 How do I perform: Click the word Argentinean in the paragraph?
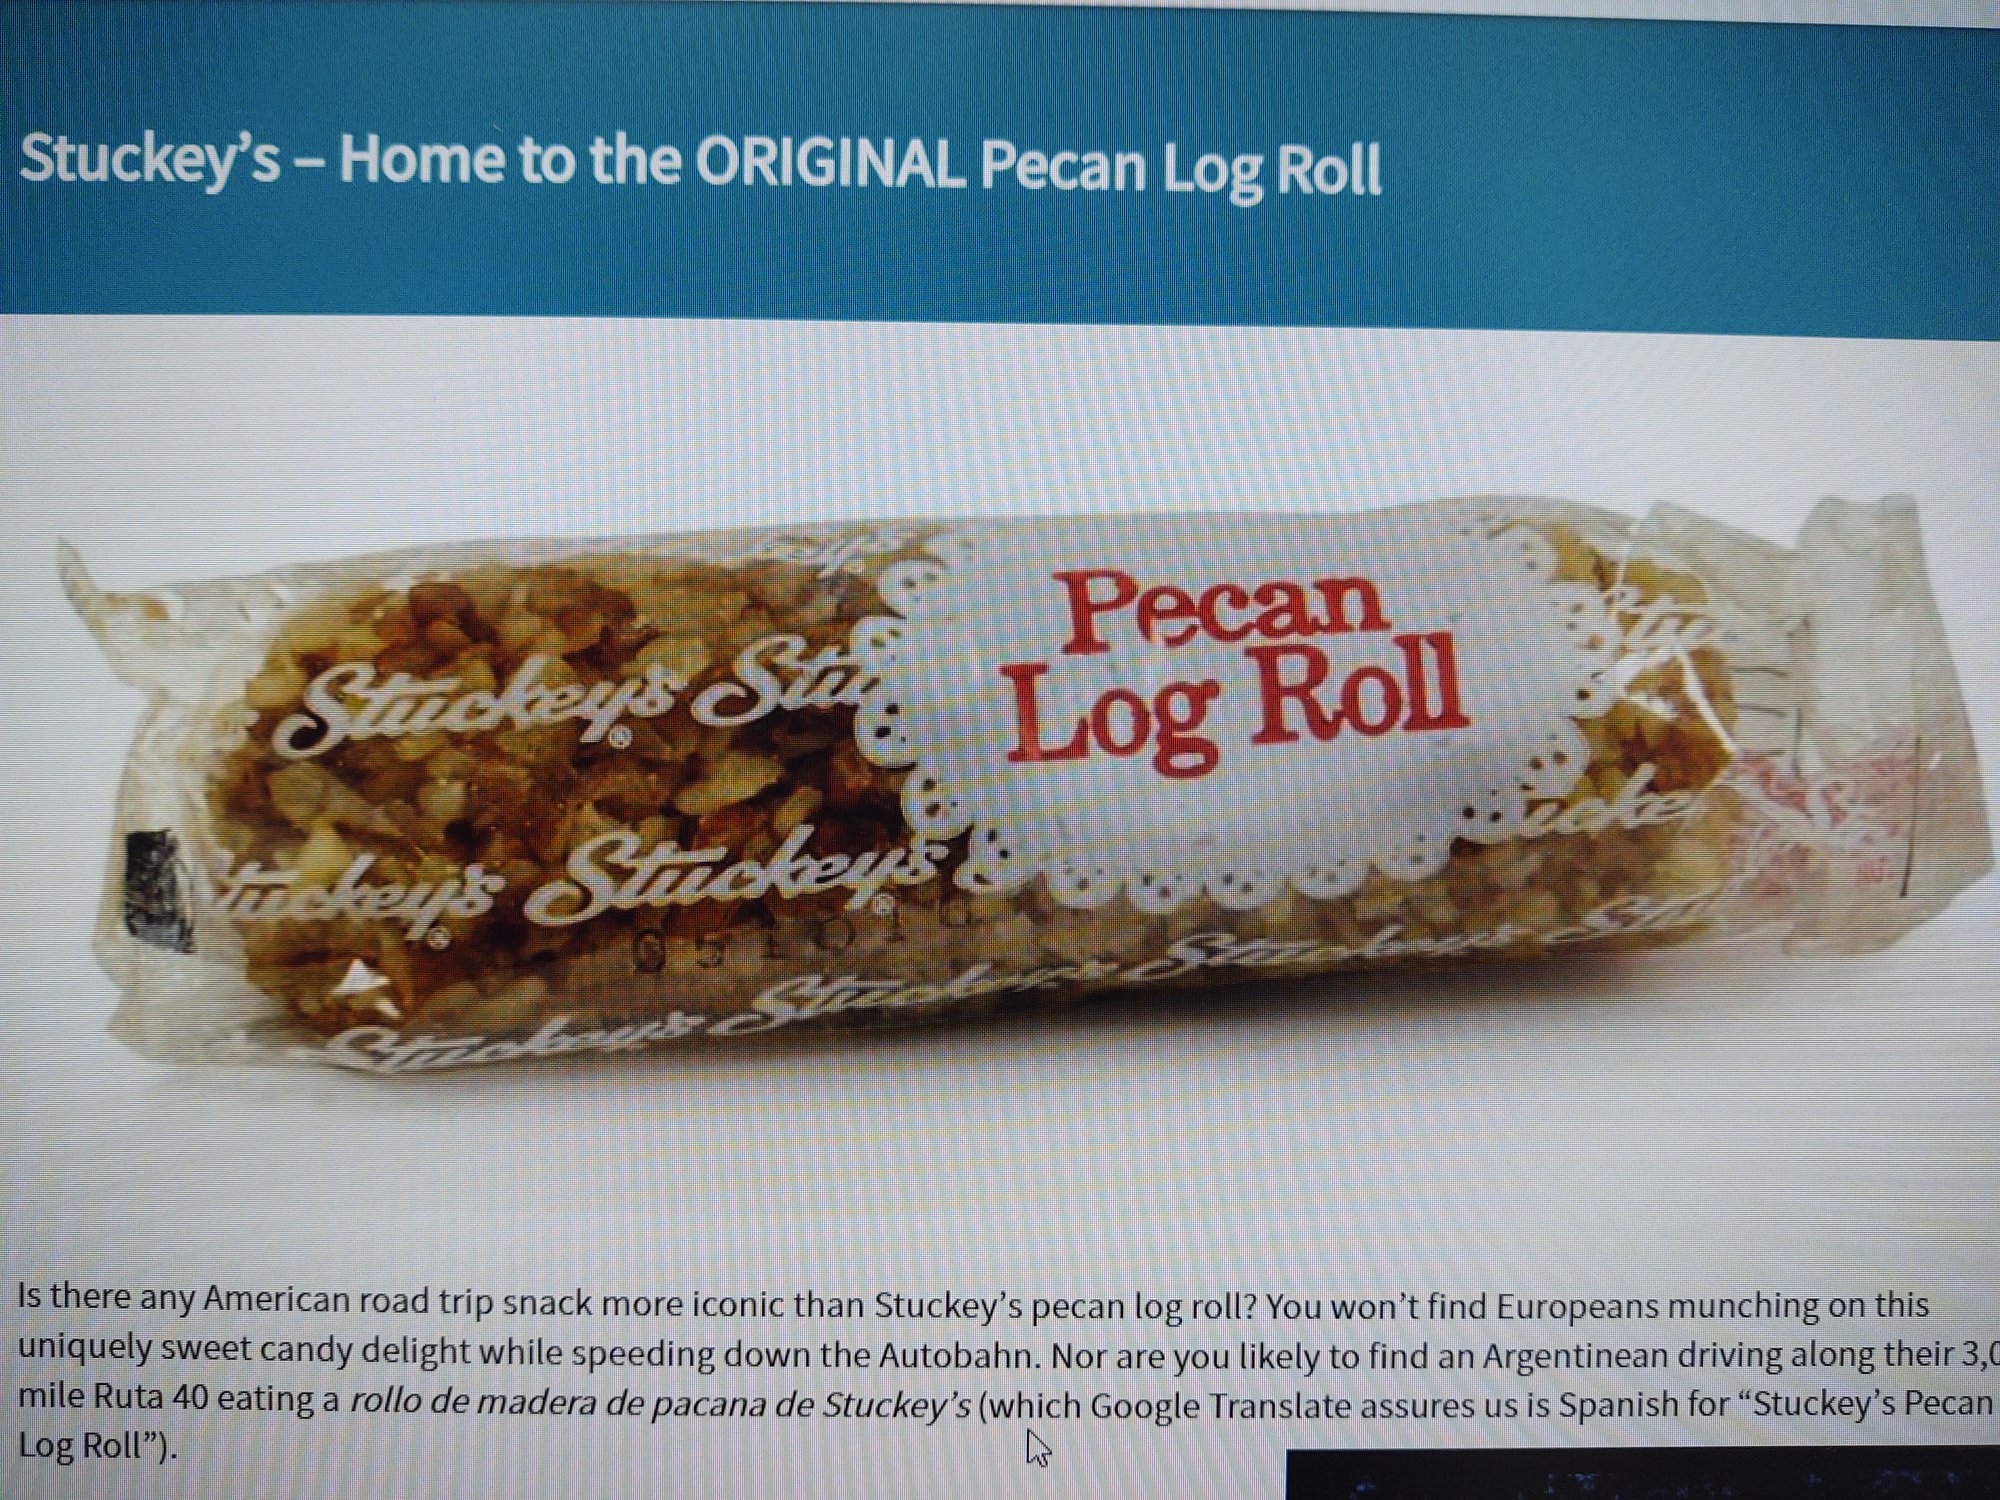click(1582, 1354)
